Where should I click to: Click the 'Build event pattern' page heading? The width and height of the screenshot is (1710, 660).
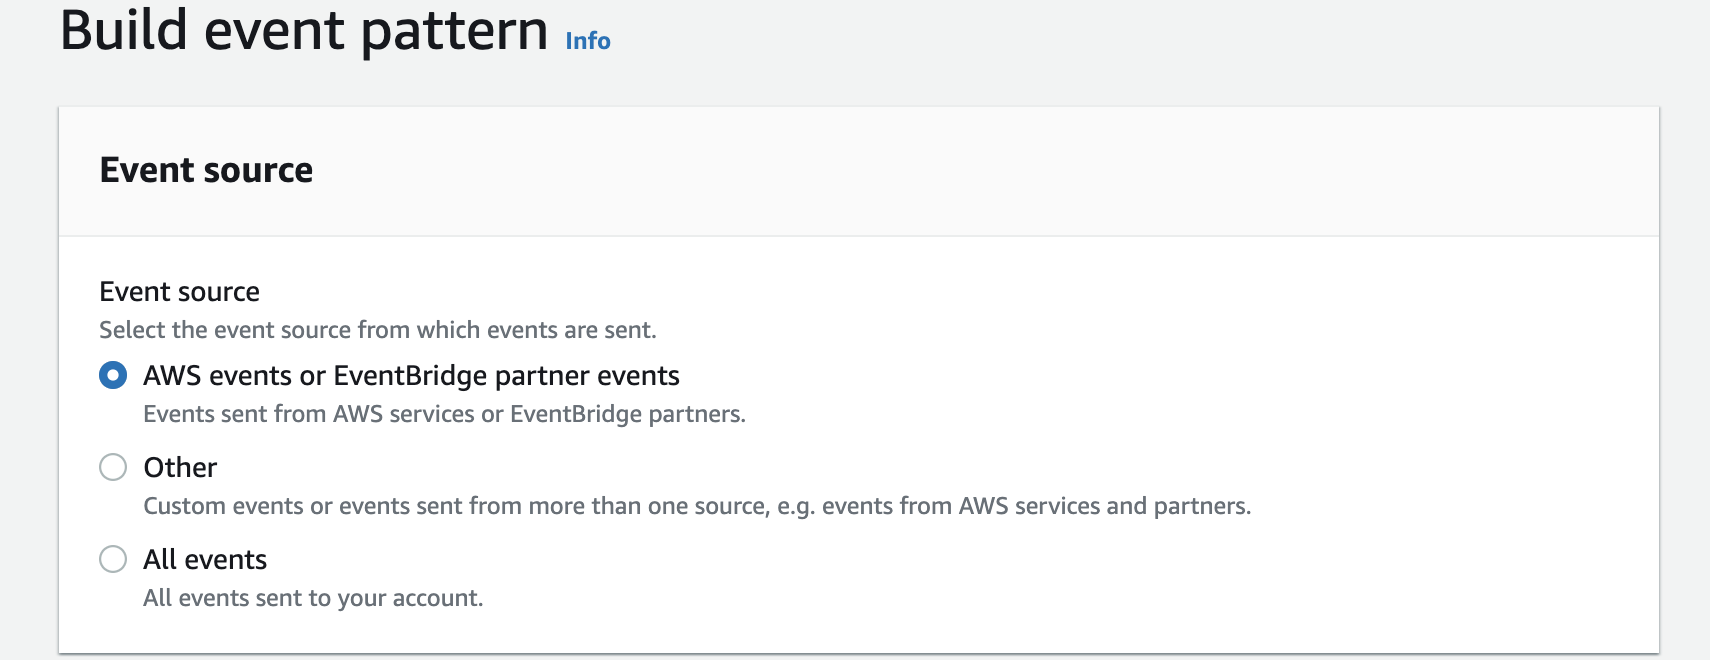pyautogui.click(x=304, y=30)
